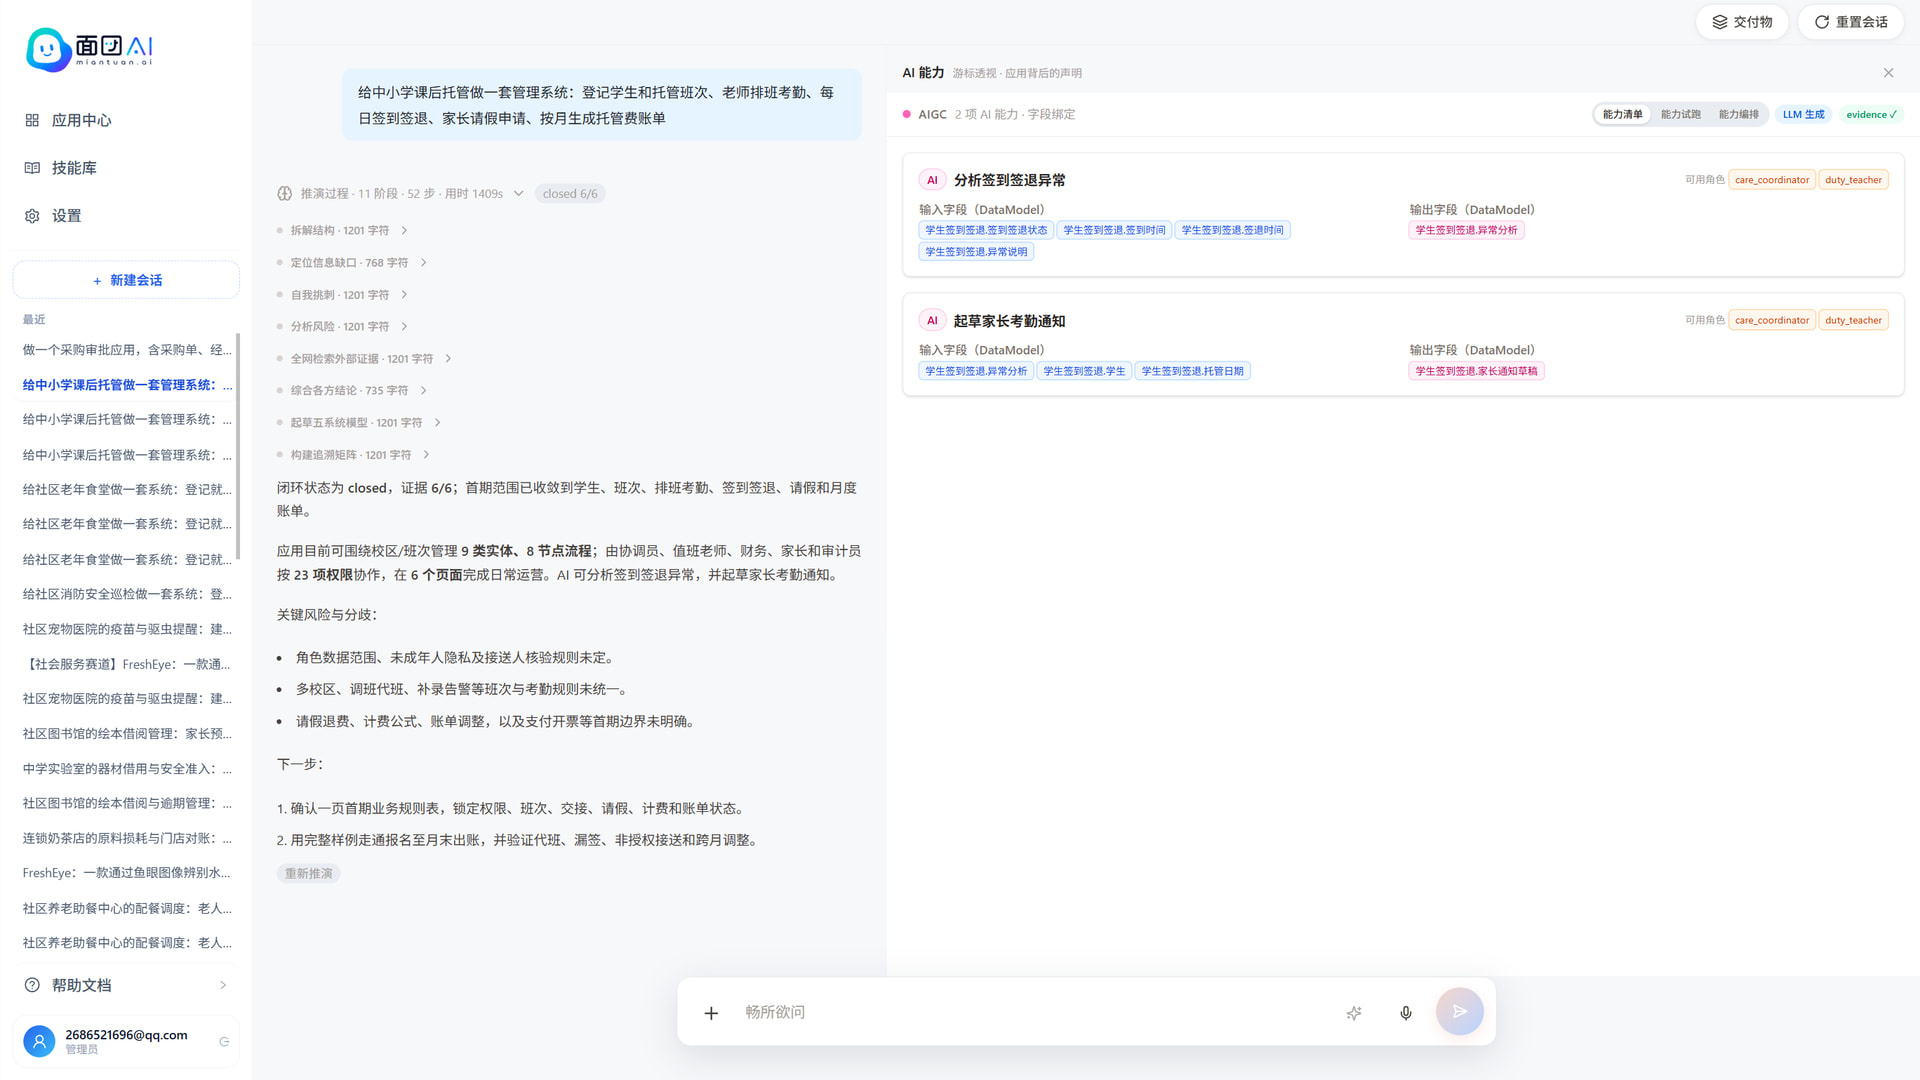1920x1080 pixels.
Task: Collapse the 推演过程 summary chevron
Action: point(518,194)
